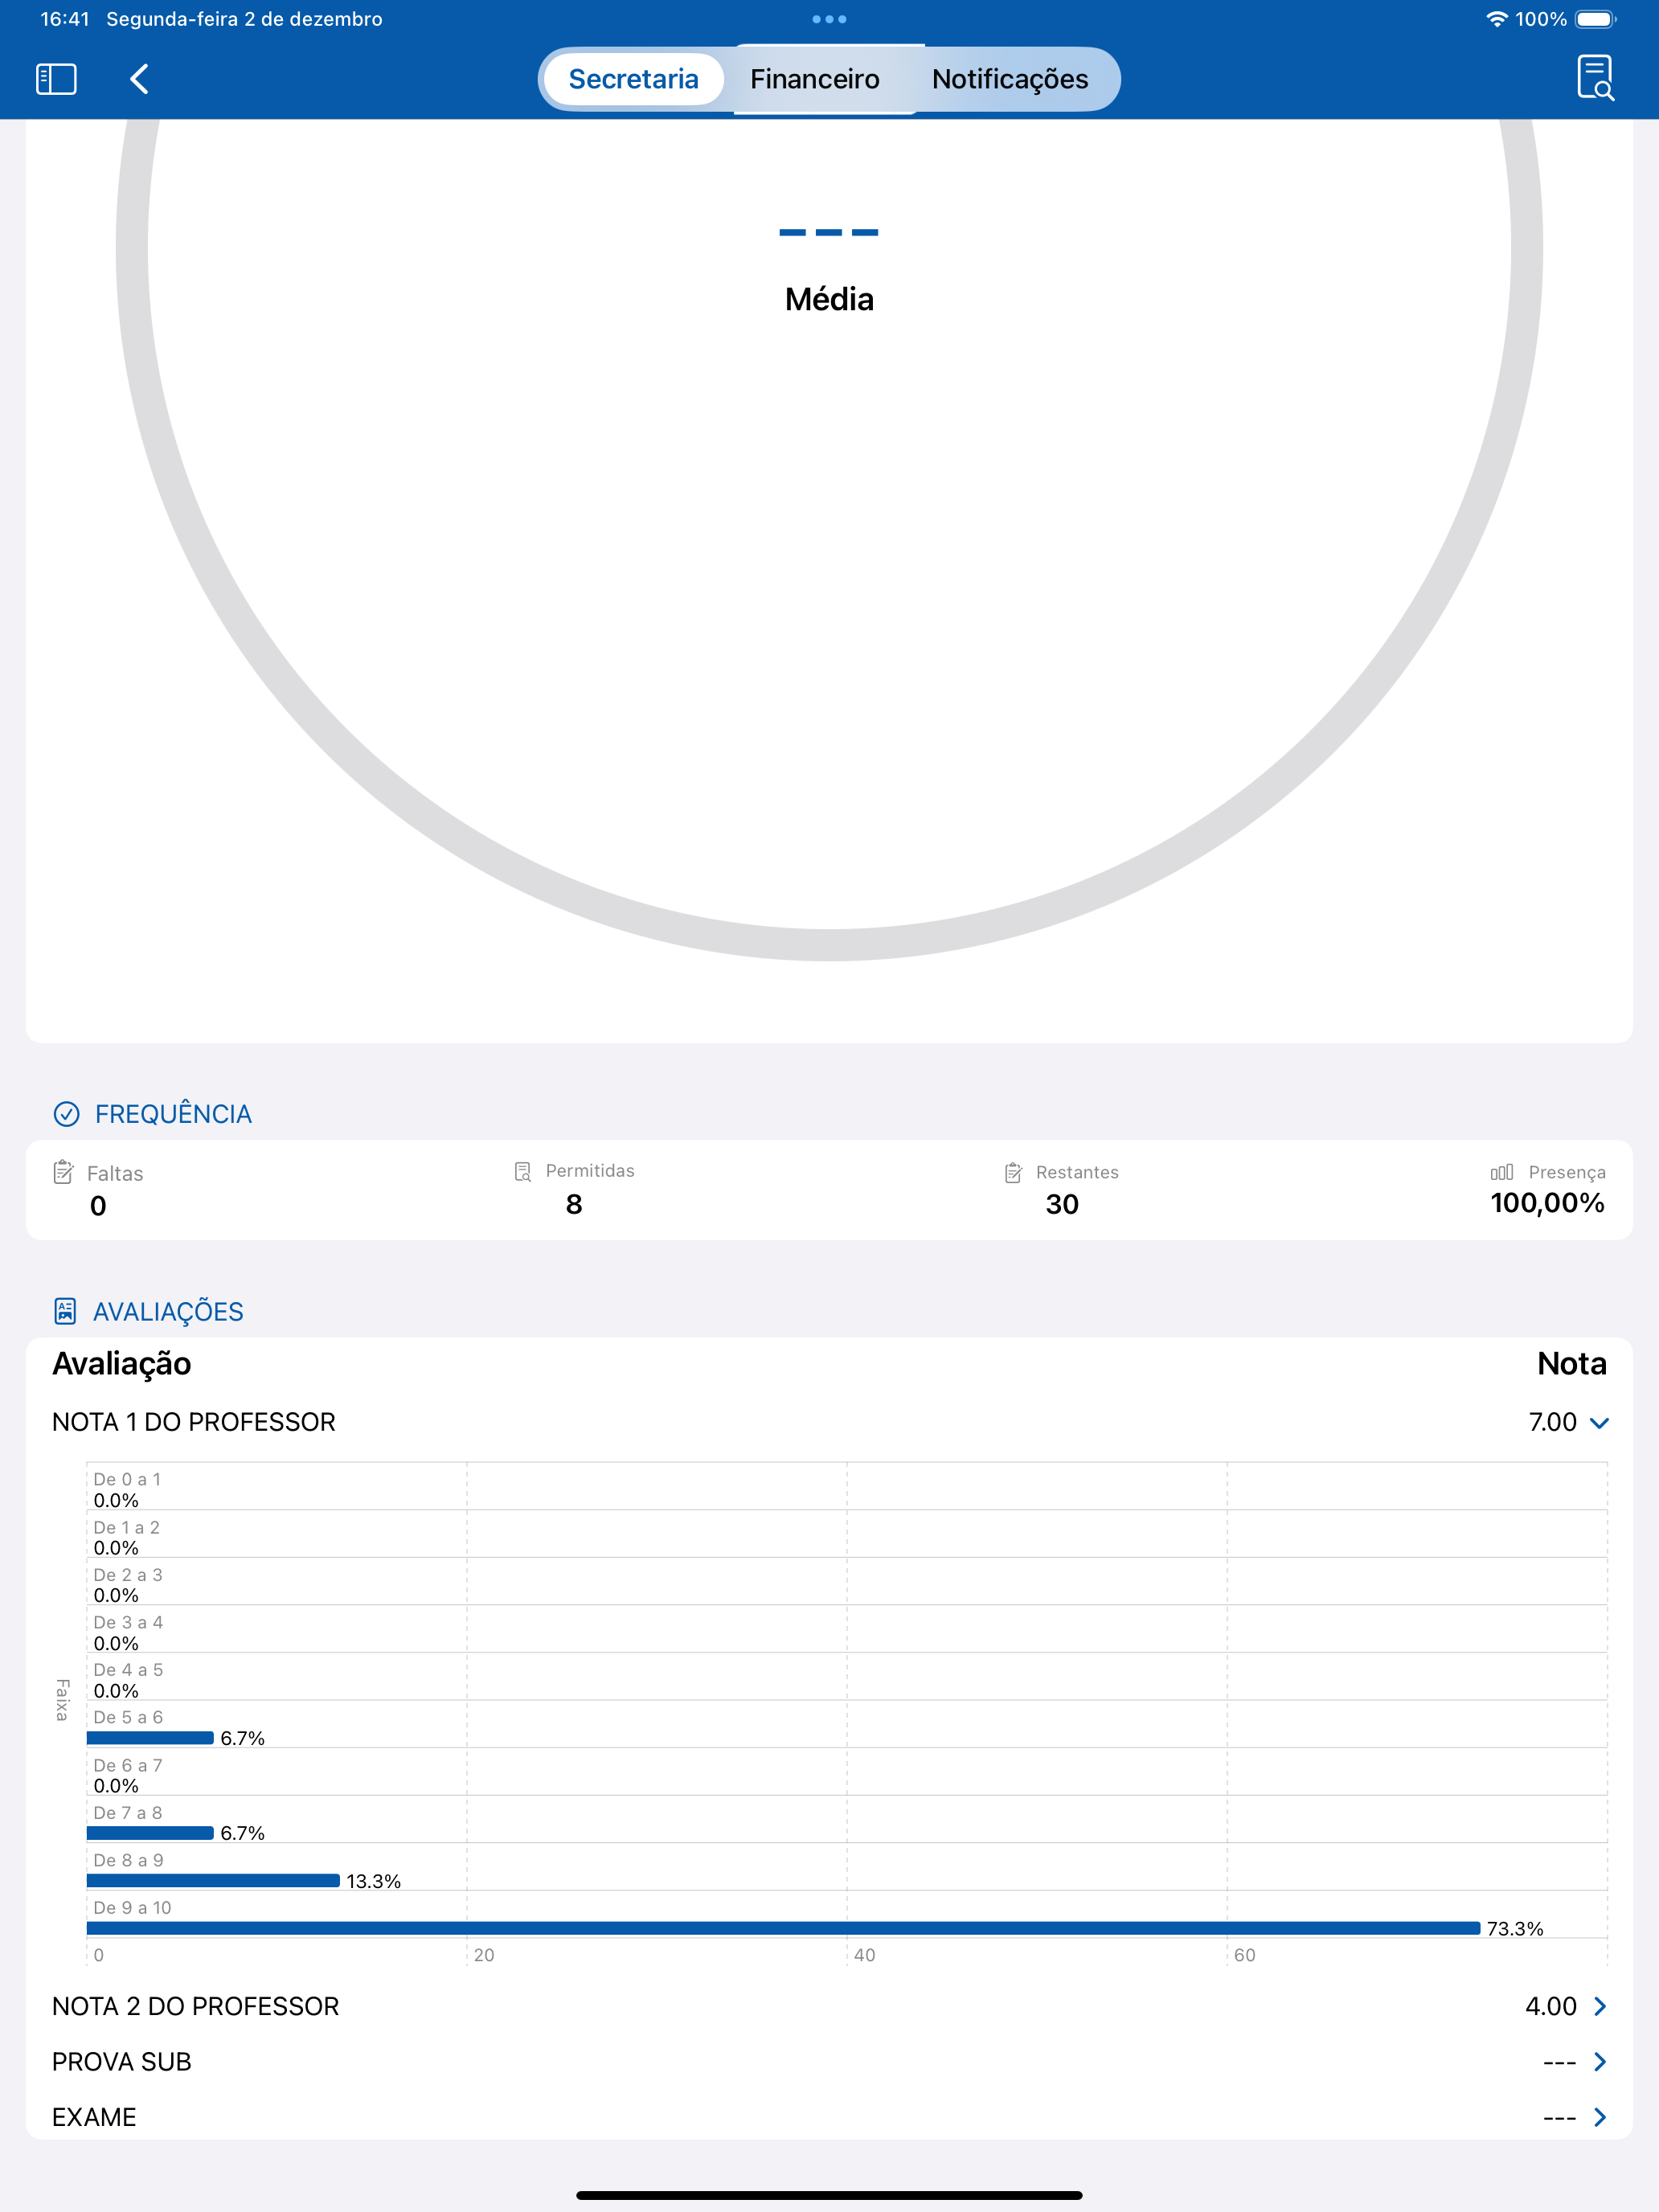Select the NOTA 2 DO PROFESSOR row
Viewport: 1659px width, 2212px height.
click(x=829, y=2006)
